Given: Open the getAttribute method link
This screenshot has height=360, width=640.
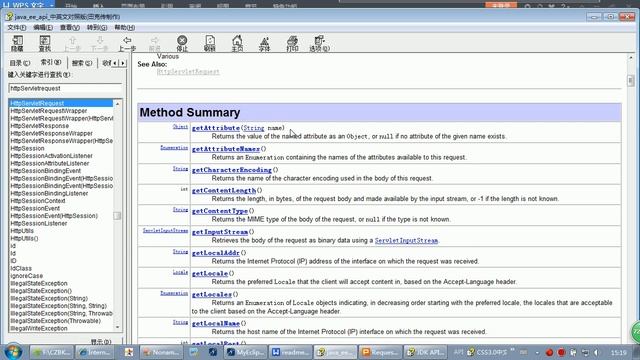Looking at the screenshot, I should coord(216,128).
